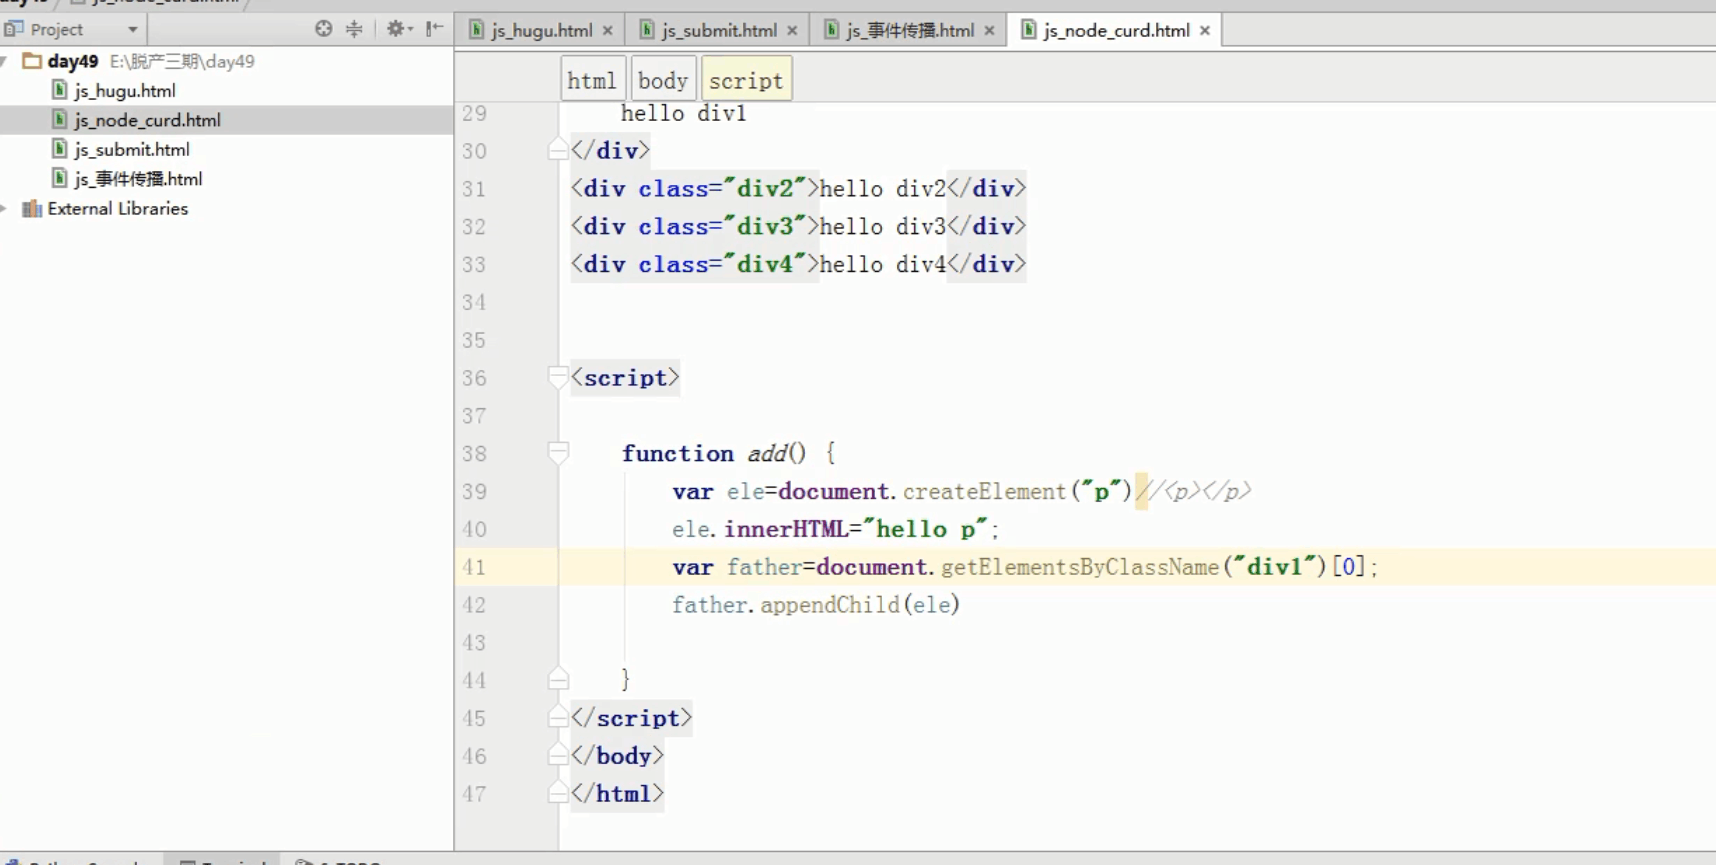The image size is (1716, 865).
Task: Fold the add function at line 38
Action: point(559,453)
